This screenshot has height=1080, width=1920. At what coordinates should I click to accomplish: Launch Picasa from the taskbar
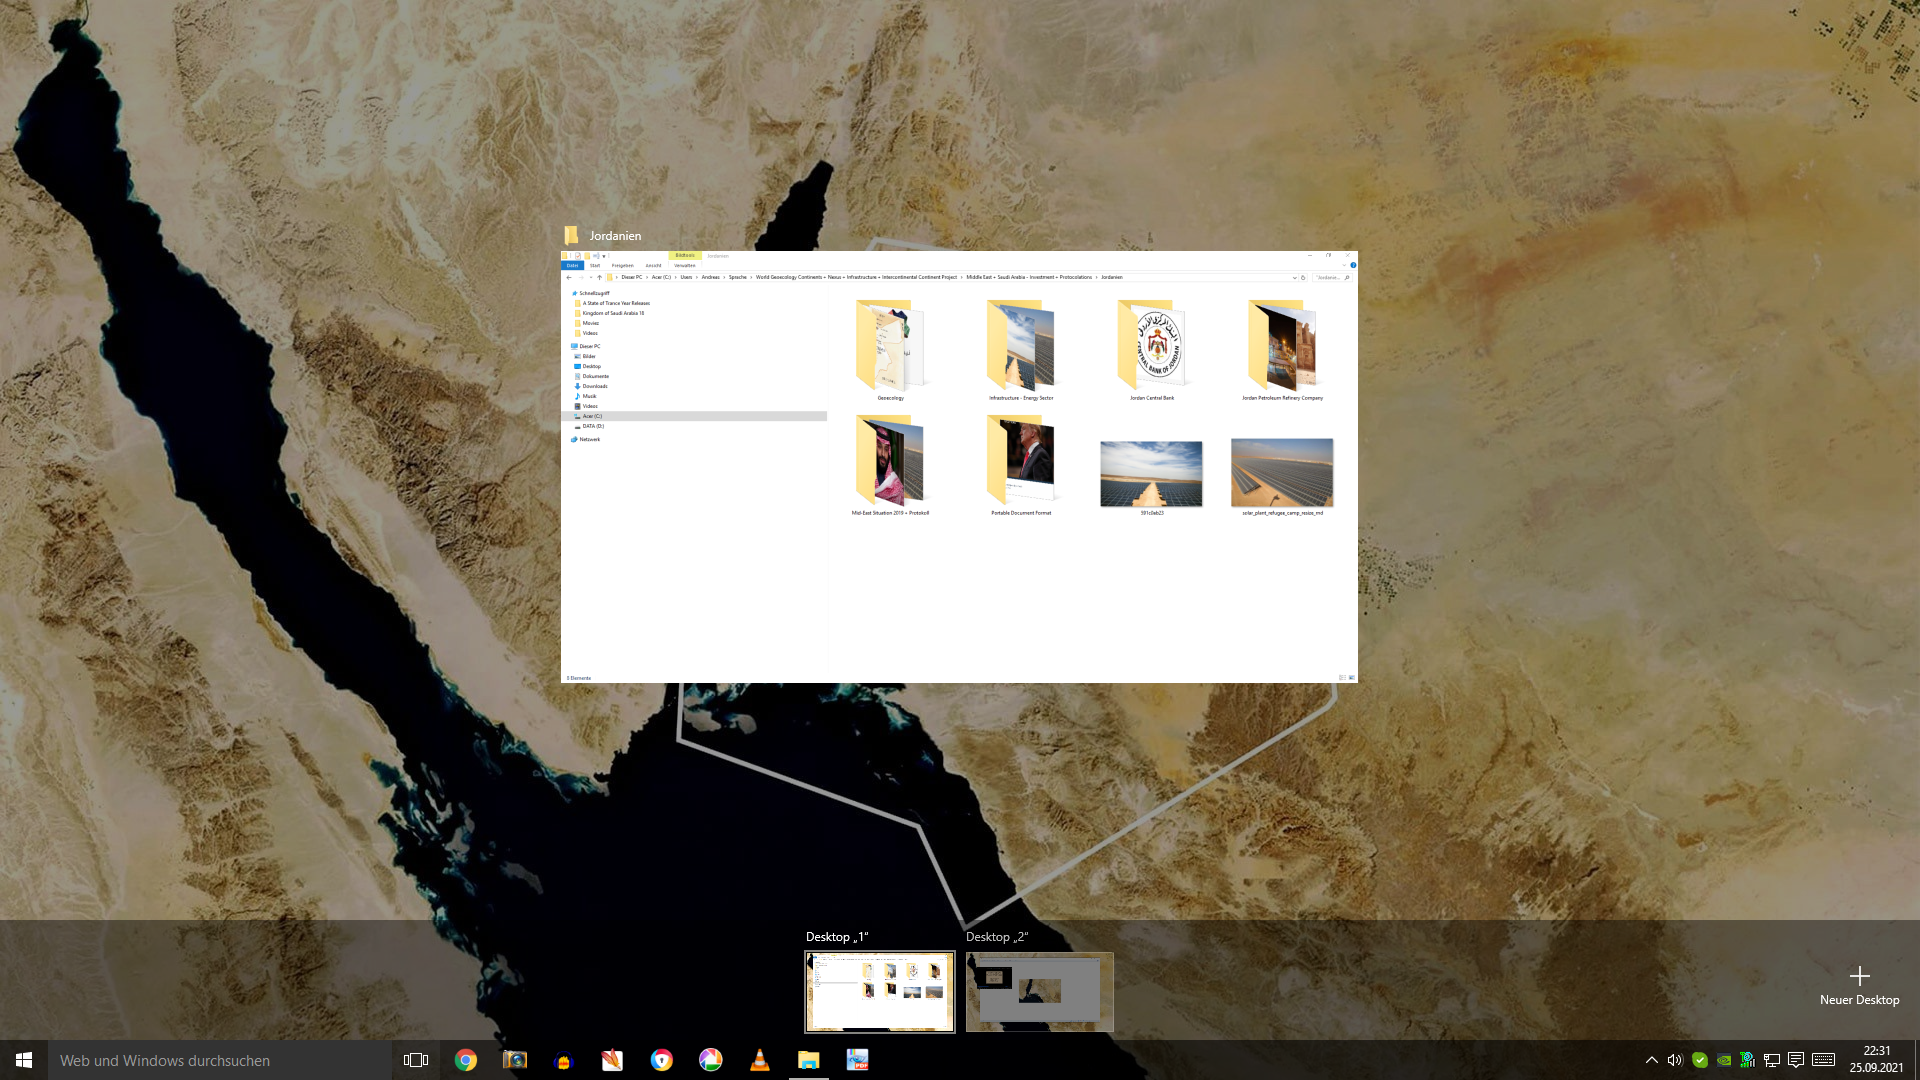coord(710,1060)
